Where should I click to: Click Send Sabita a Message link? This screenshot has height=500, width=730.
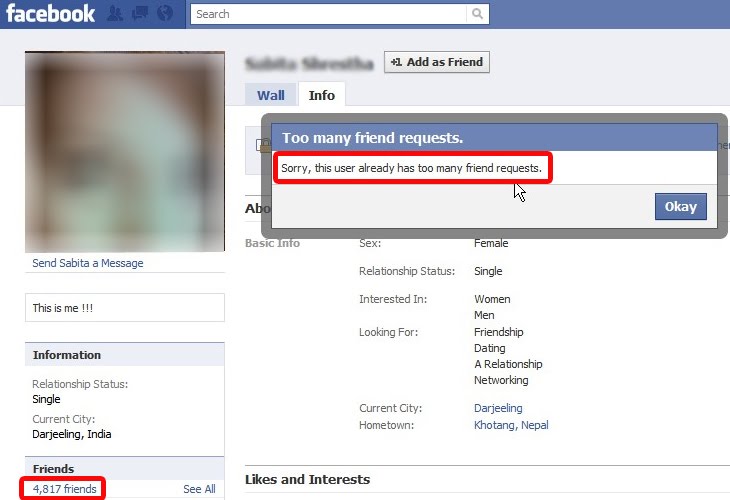pos(88,263)
